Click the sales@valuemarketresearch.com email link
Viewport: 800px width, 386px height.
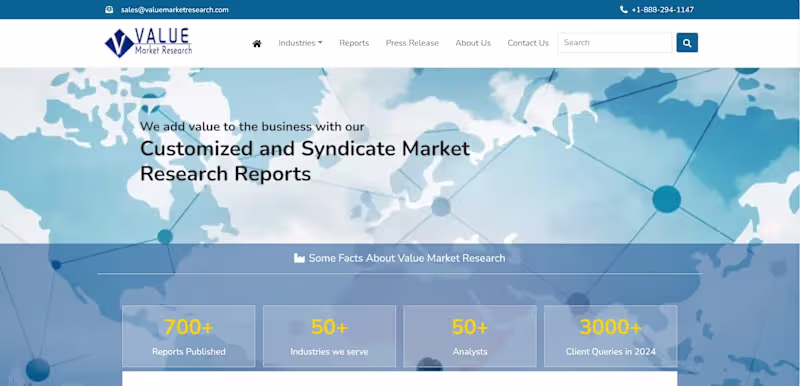[x=174, y=10]
